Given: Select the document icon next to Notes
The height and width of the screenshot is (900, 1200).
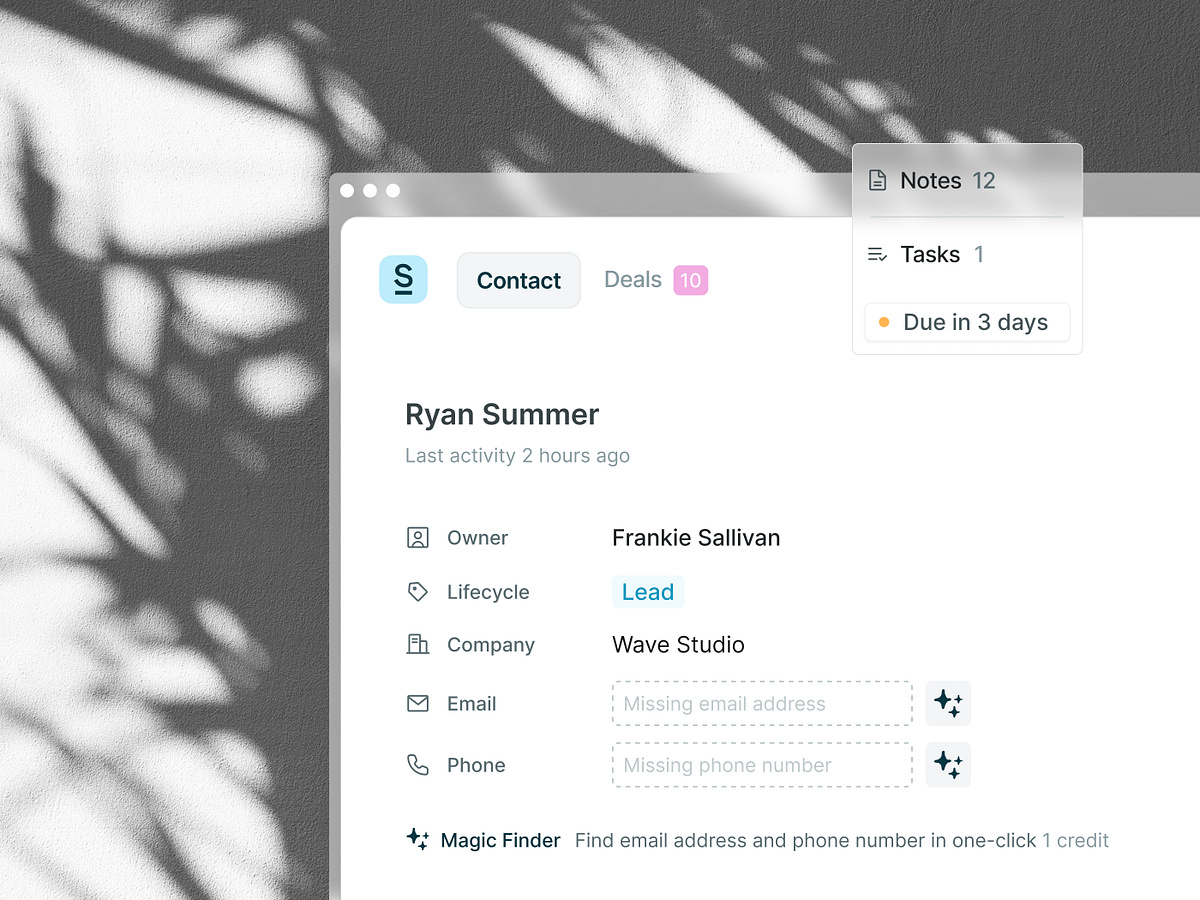Looking at the screenshot, I should click(x=878, y=180).
